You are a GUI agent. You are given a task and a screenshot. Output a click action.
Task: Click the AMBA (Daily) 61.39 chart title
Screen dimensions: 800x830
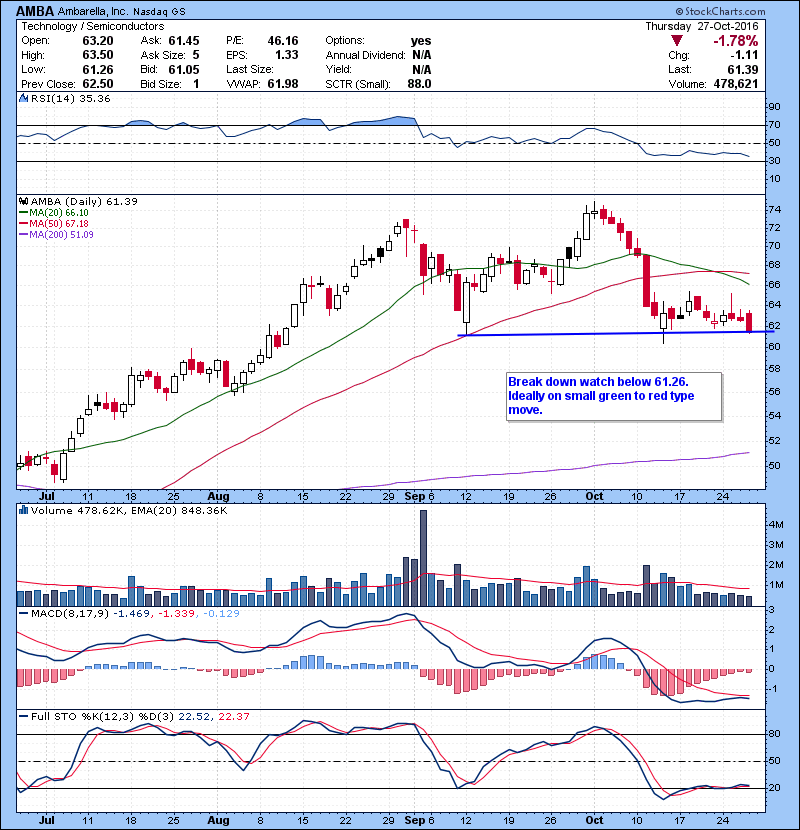84,202
